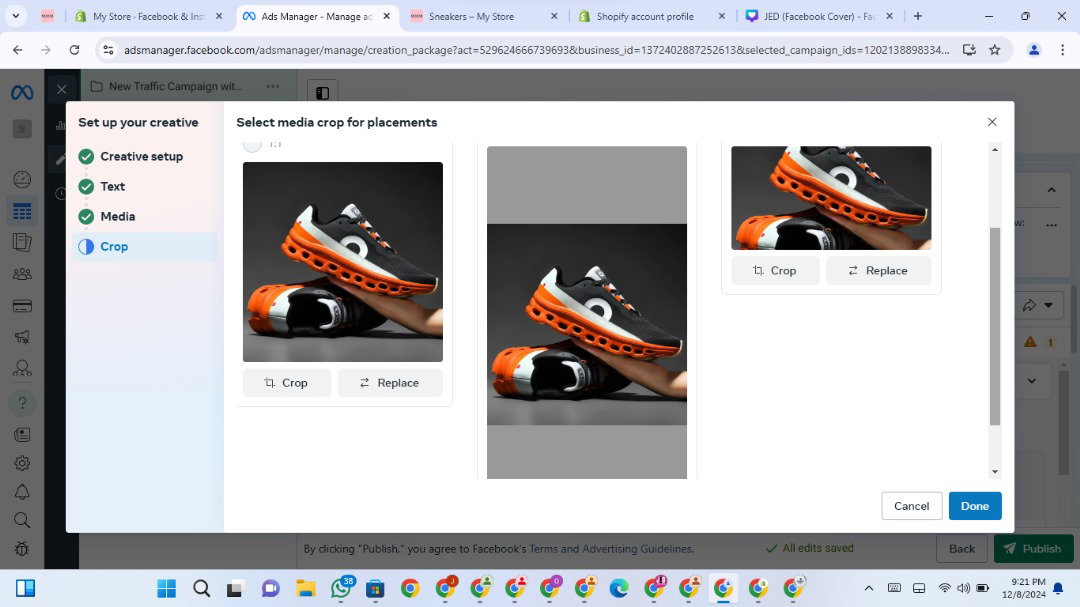The image size is (1080, 607).
Task: Crop the landscape sneaker image
Action: (775, 271)
